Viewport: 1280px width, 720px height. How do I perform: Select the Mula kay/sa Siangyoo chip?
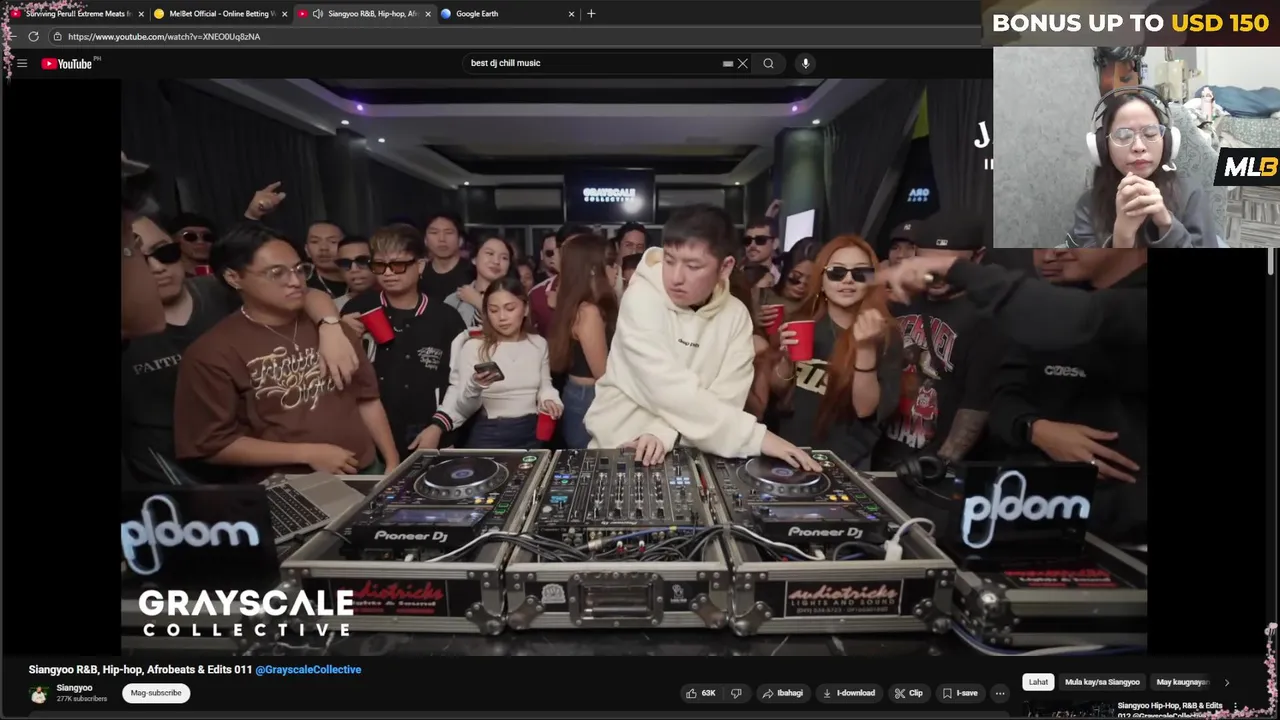1102,682
